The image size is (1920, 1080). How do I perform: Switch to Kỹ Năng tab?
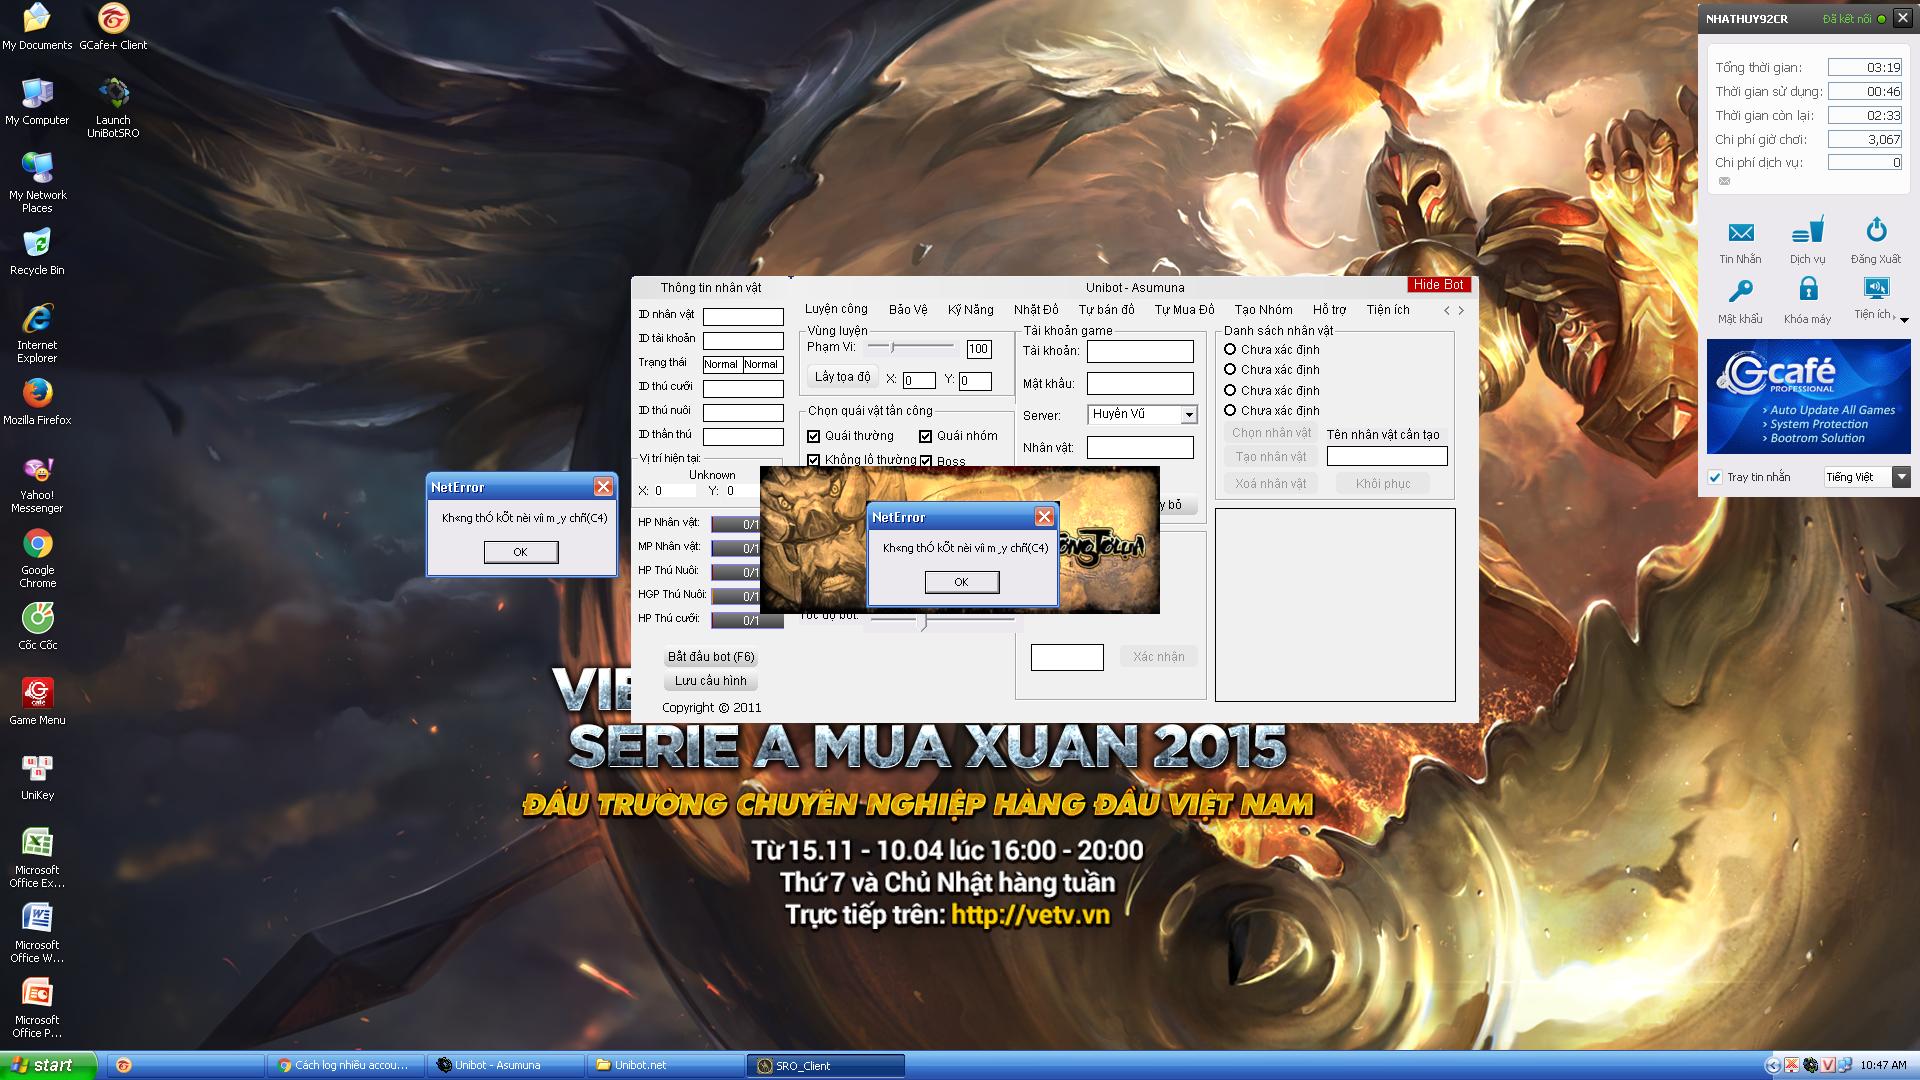(x=970, y=310)
